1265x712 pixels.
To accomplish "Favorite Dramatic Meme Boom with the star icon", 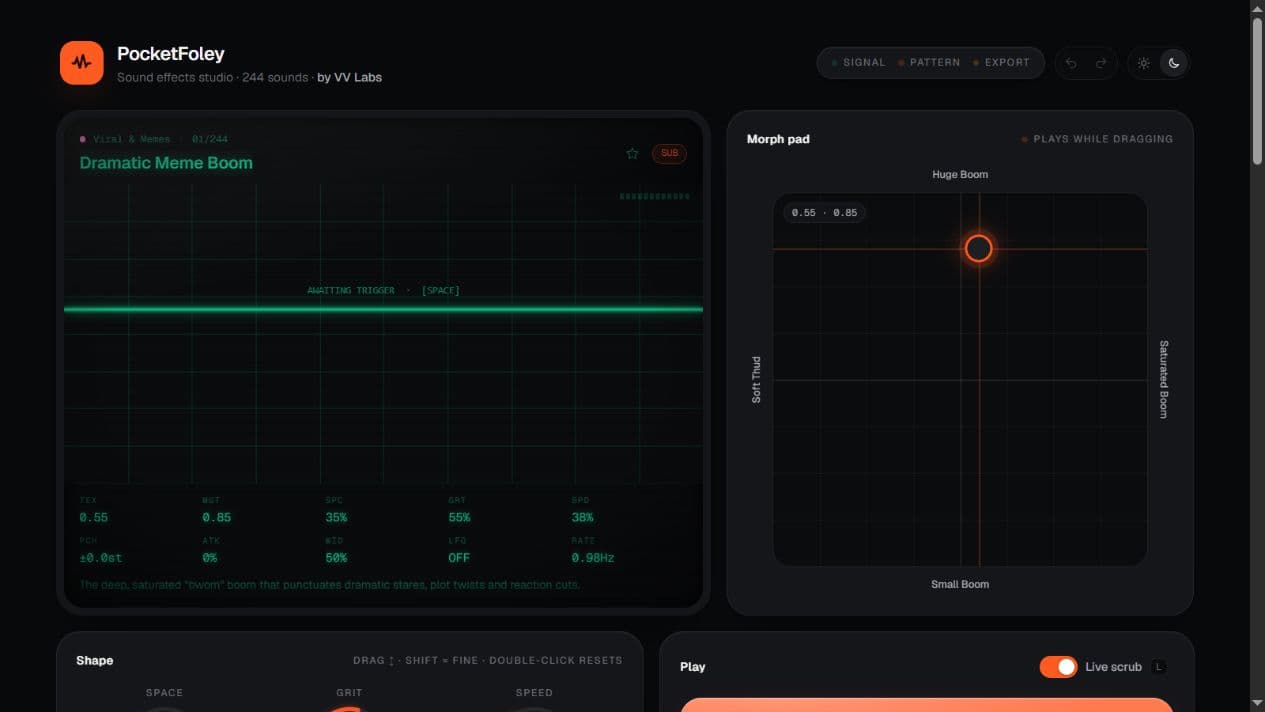I will 632,153.
